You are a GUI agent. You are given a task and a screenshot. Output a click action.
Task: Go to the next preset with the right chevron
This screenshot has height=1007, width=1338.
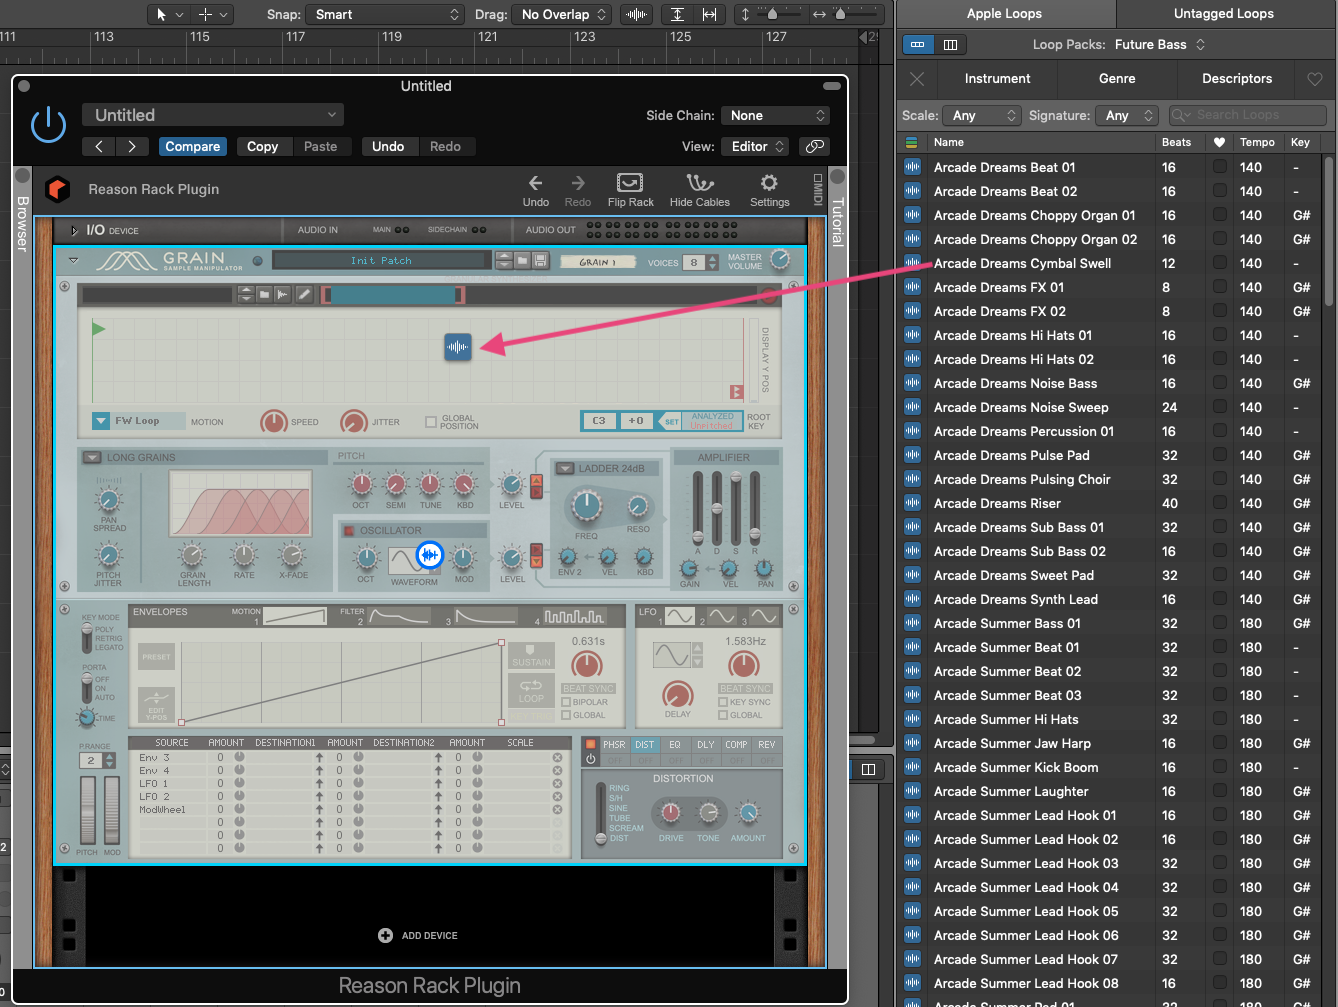tap(132, 146)
